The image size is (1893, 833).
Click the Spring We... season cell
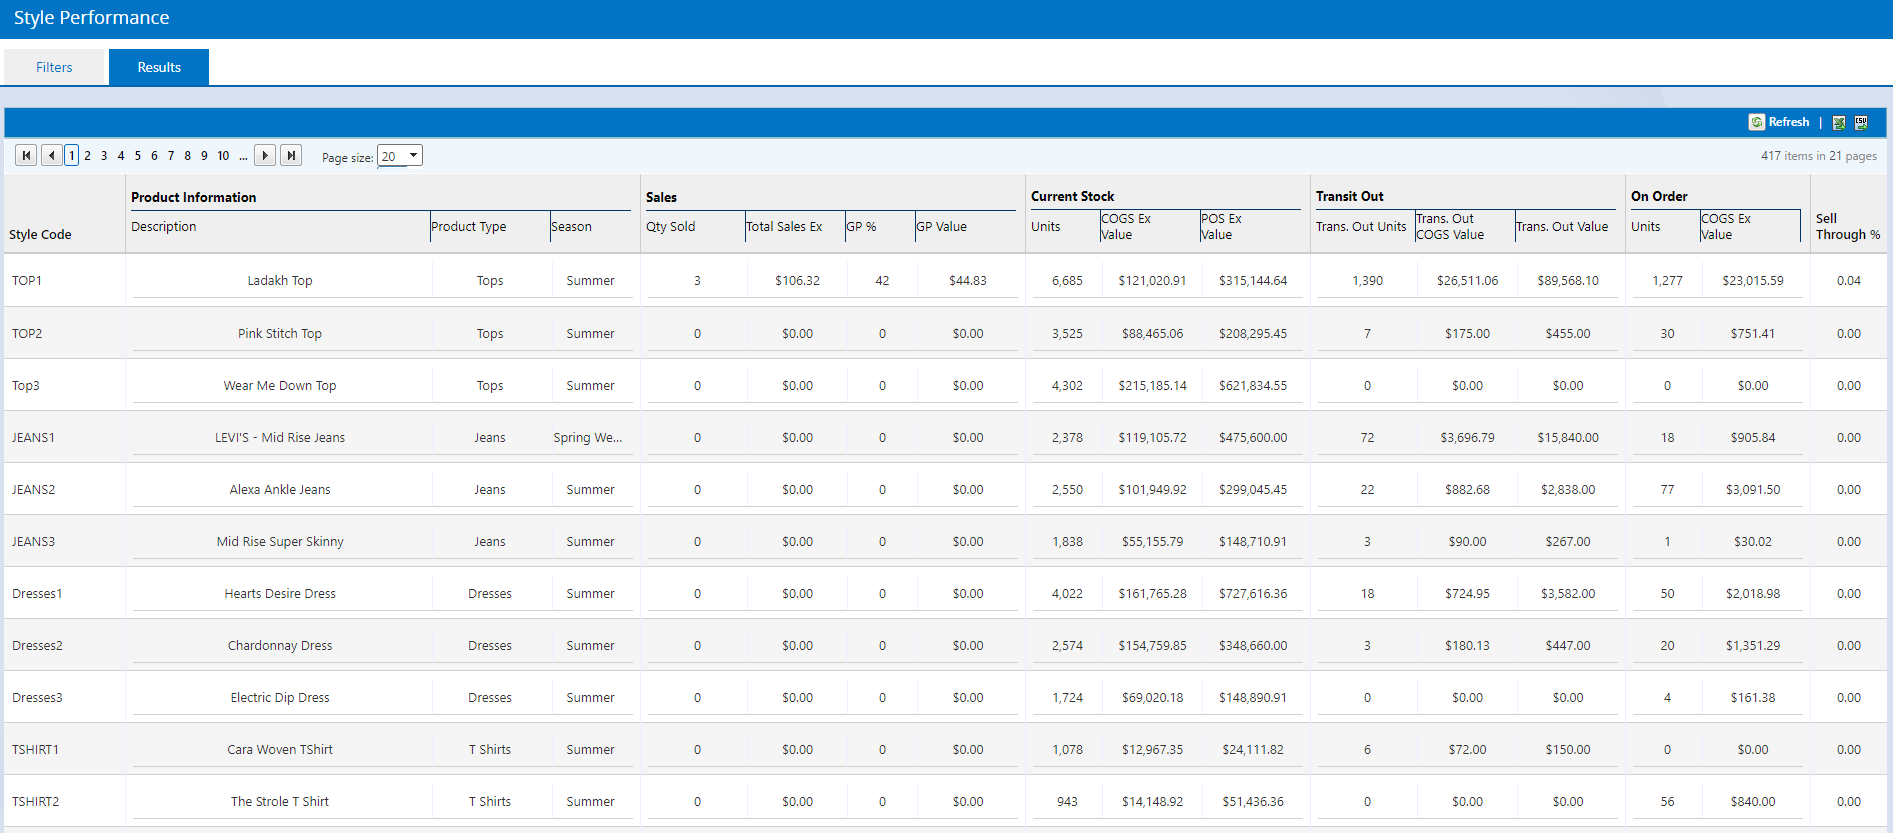tap(588, 438)
